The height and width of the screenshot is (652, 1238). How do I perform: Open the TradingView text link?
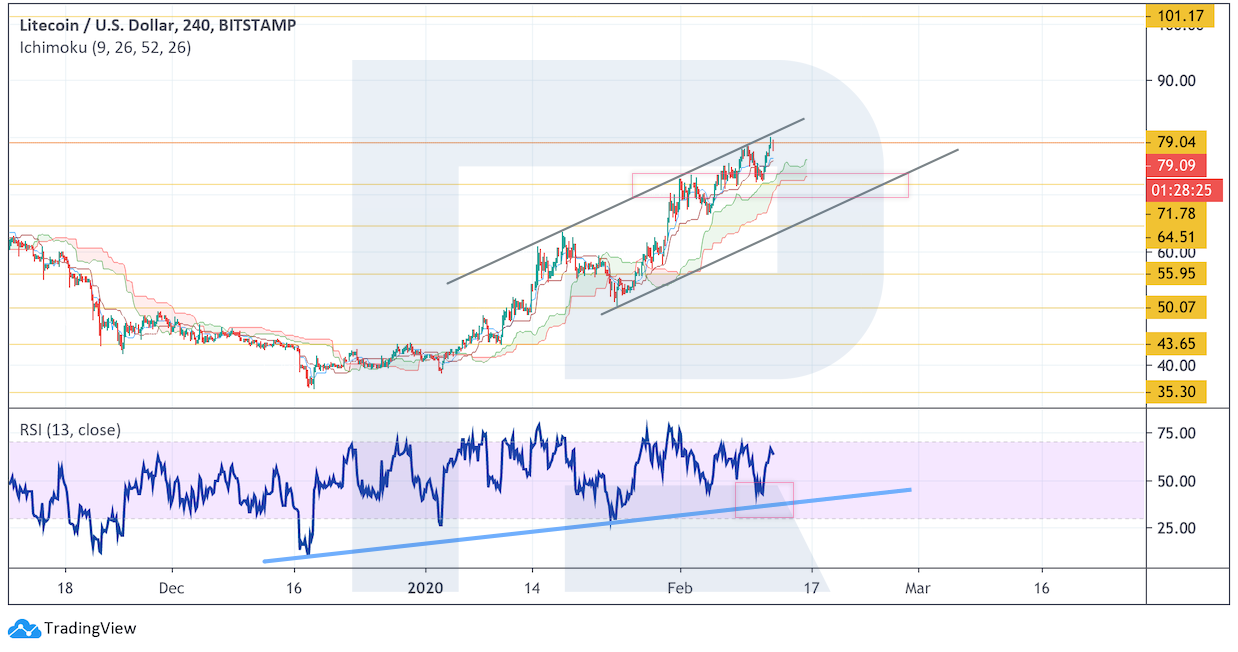[x=90, y=629]
